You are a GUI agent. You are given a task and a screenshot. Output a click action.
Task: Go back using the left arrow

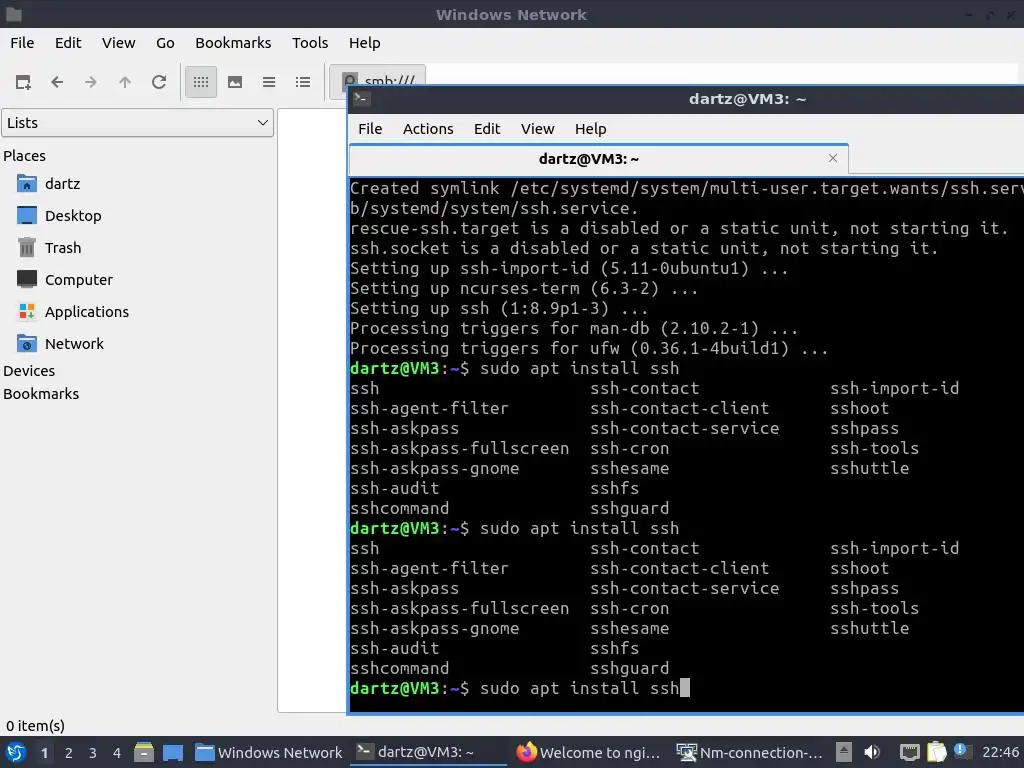[57, 82]
